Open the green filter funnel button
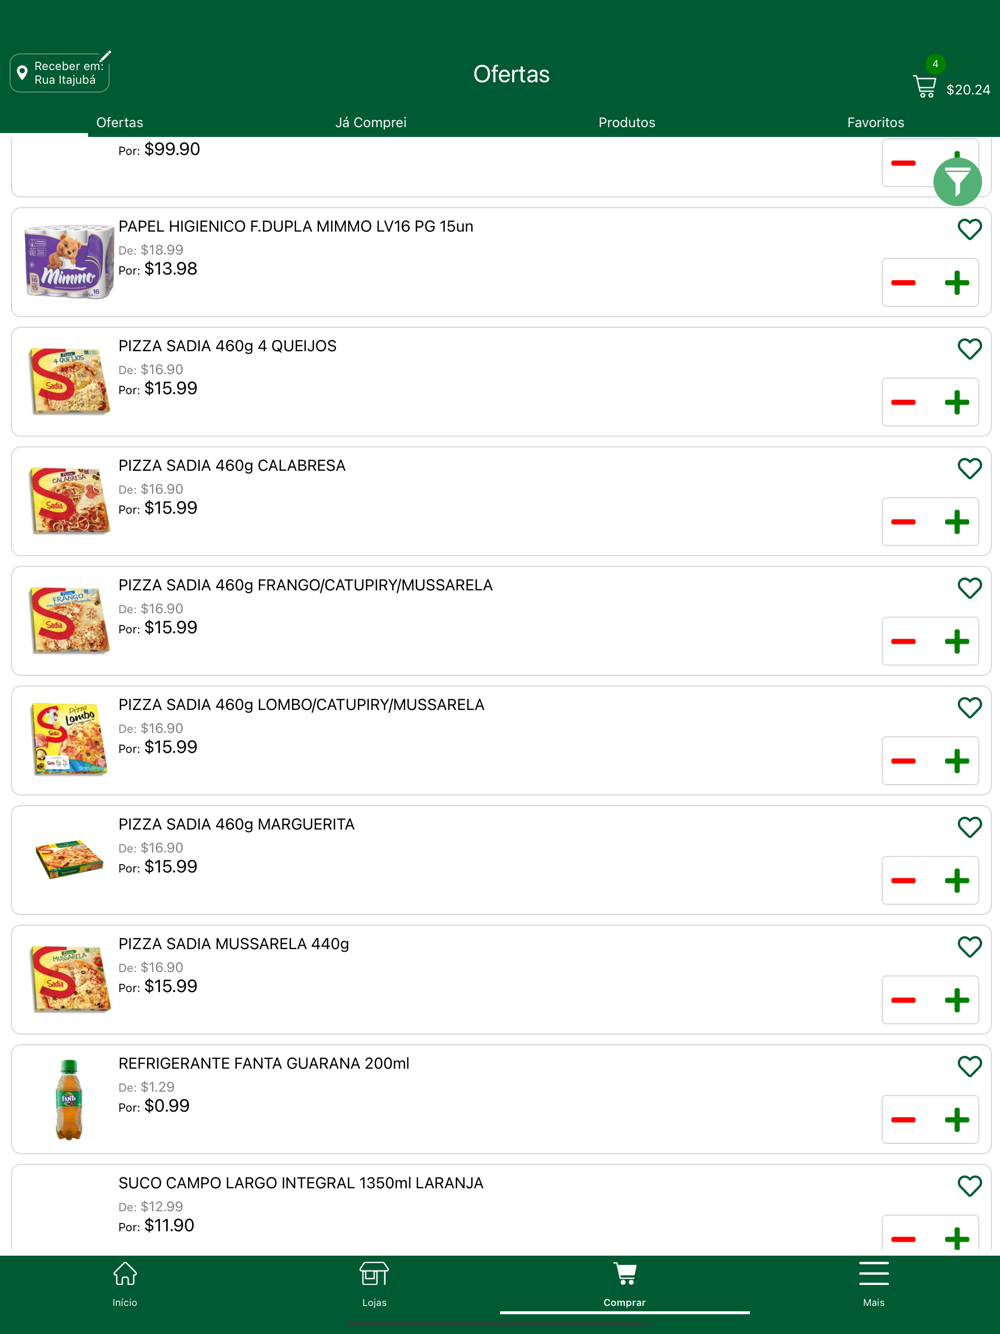The width and height of the screenshot is (1000, 1334). point(957,182)
